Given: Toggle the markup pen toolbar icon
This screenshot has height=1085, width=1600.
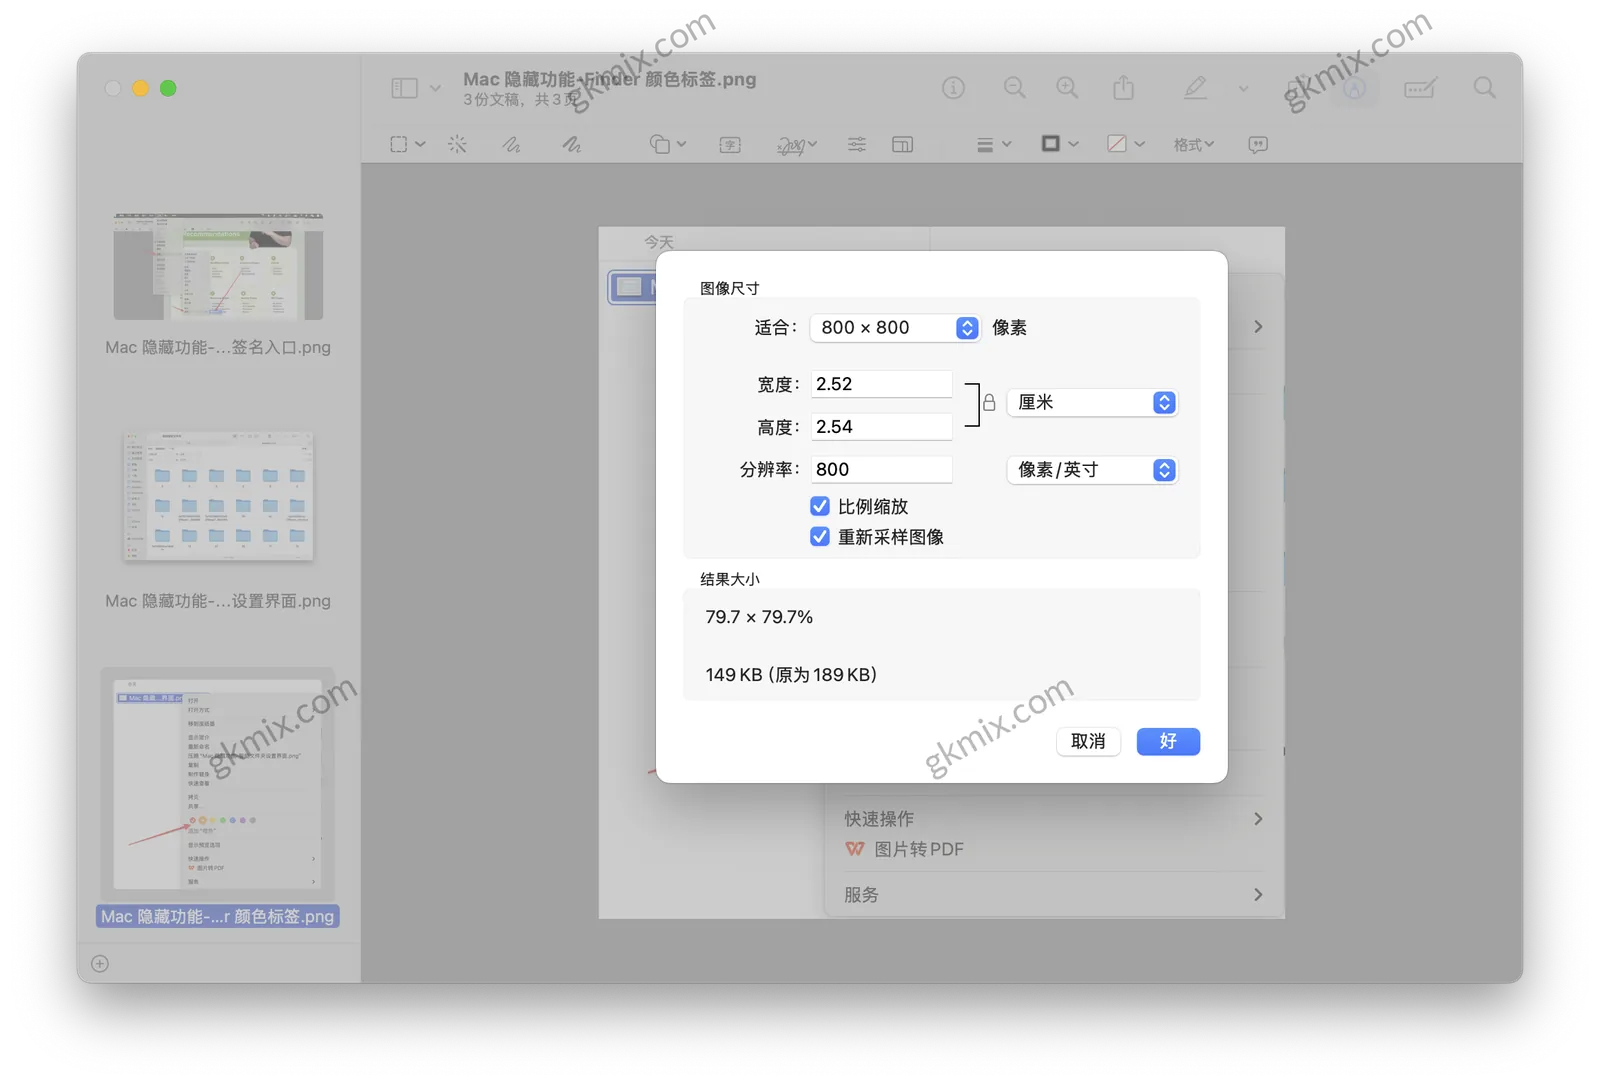Looking at the screenshot, I should click(x=1195, y=88).
